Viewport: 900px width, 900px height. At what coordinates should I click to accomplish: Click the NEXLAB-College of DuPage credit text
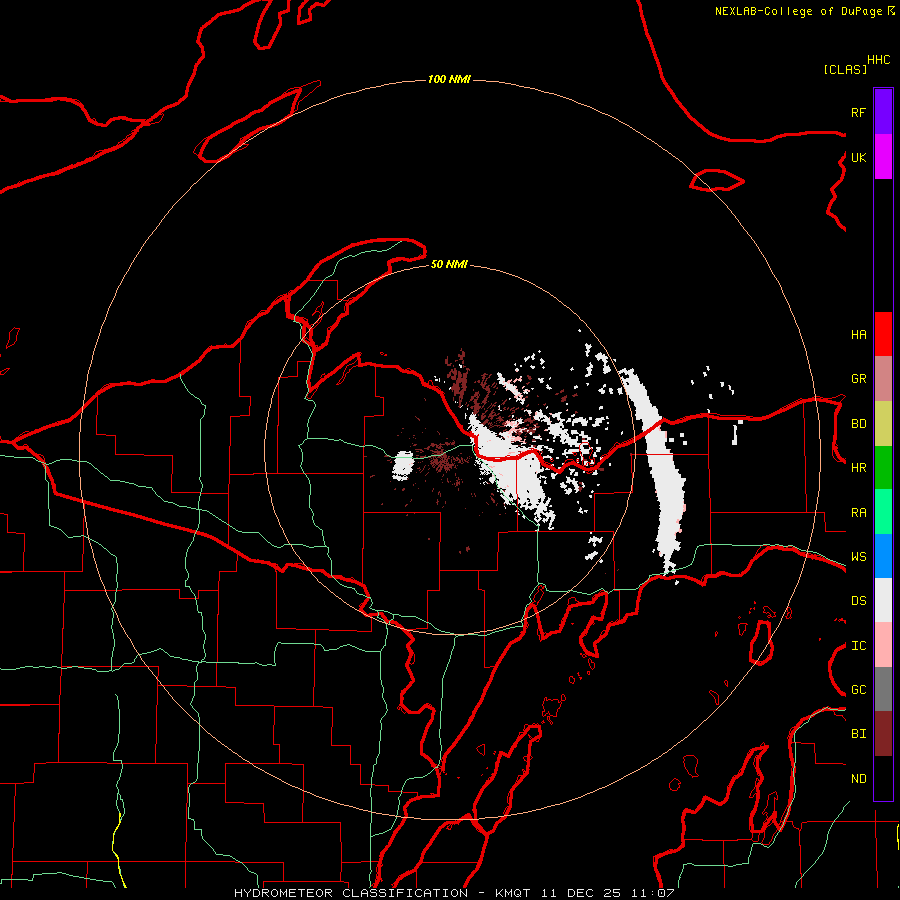[x=800, y=11]
